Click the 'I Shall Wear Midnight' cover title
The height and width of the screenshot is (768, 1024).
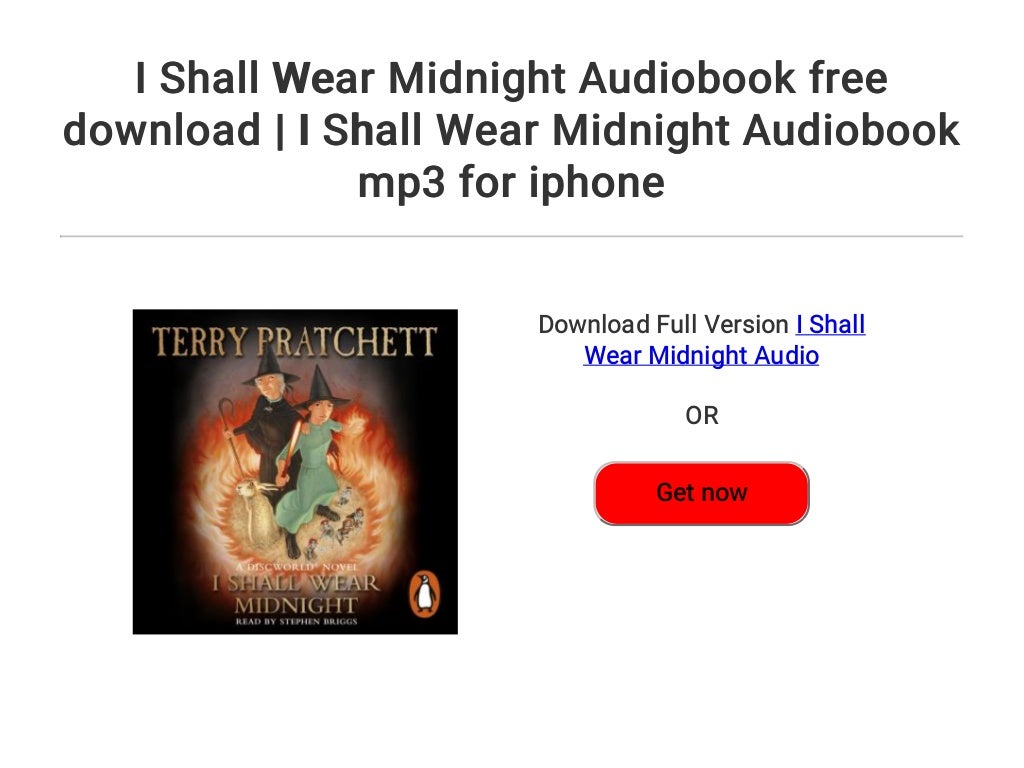click(x=296, y=593)
